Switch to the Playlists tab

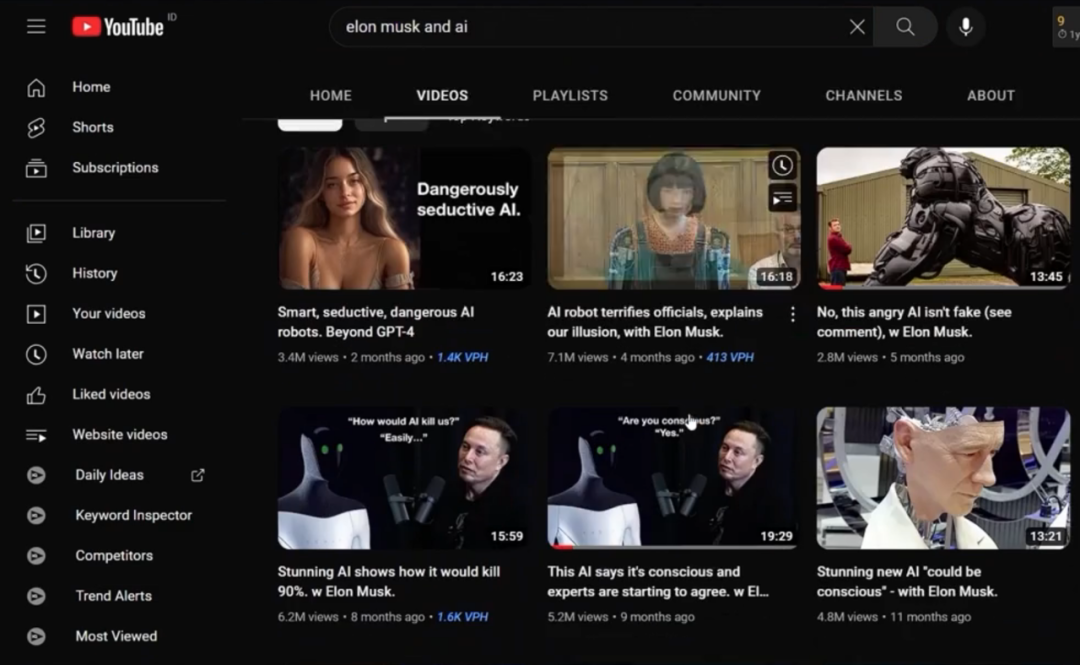[x=570, y=96]
